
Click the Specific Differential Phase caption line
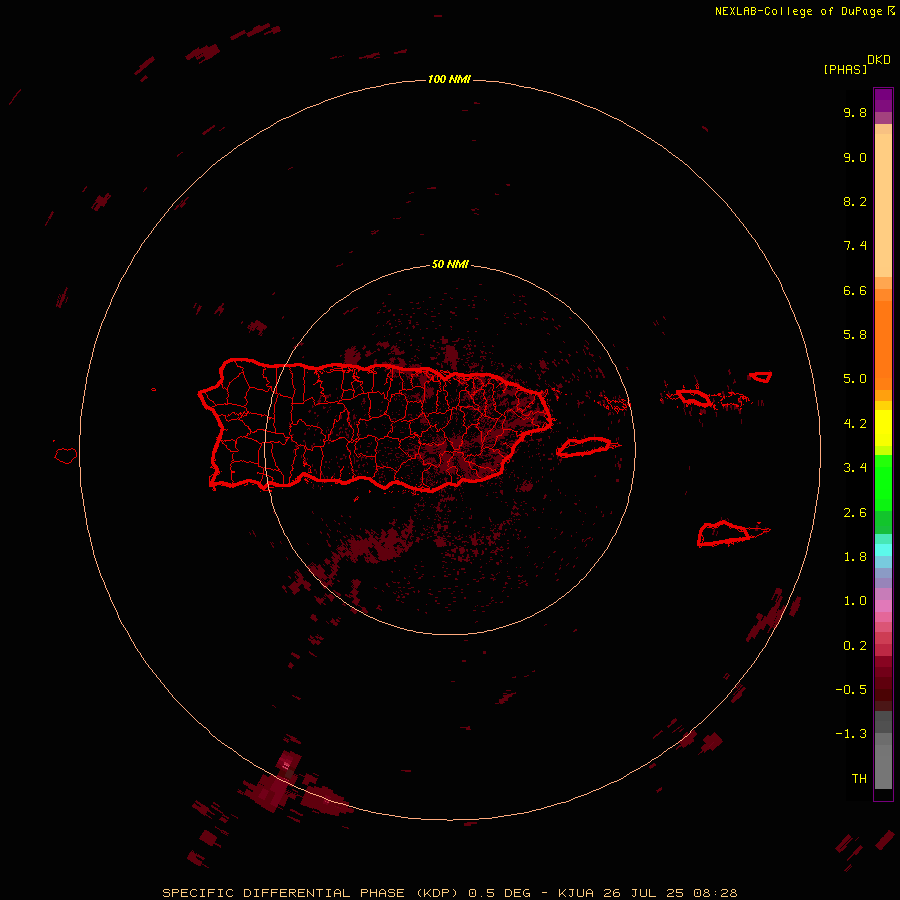point(449,893)
